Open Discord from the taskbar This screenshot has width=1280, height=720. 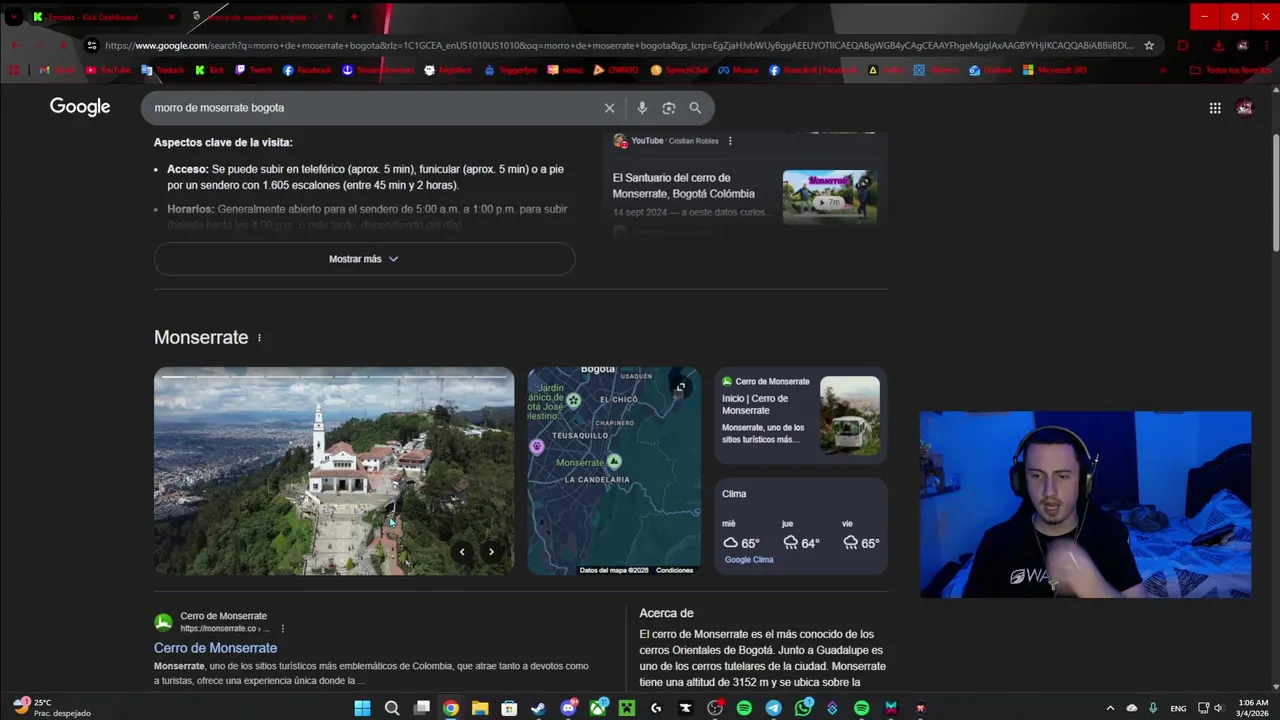568,708
